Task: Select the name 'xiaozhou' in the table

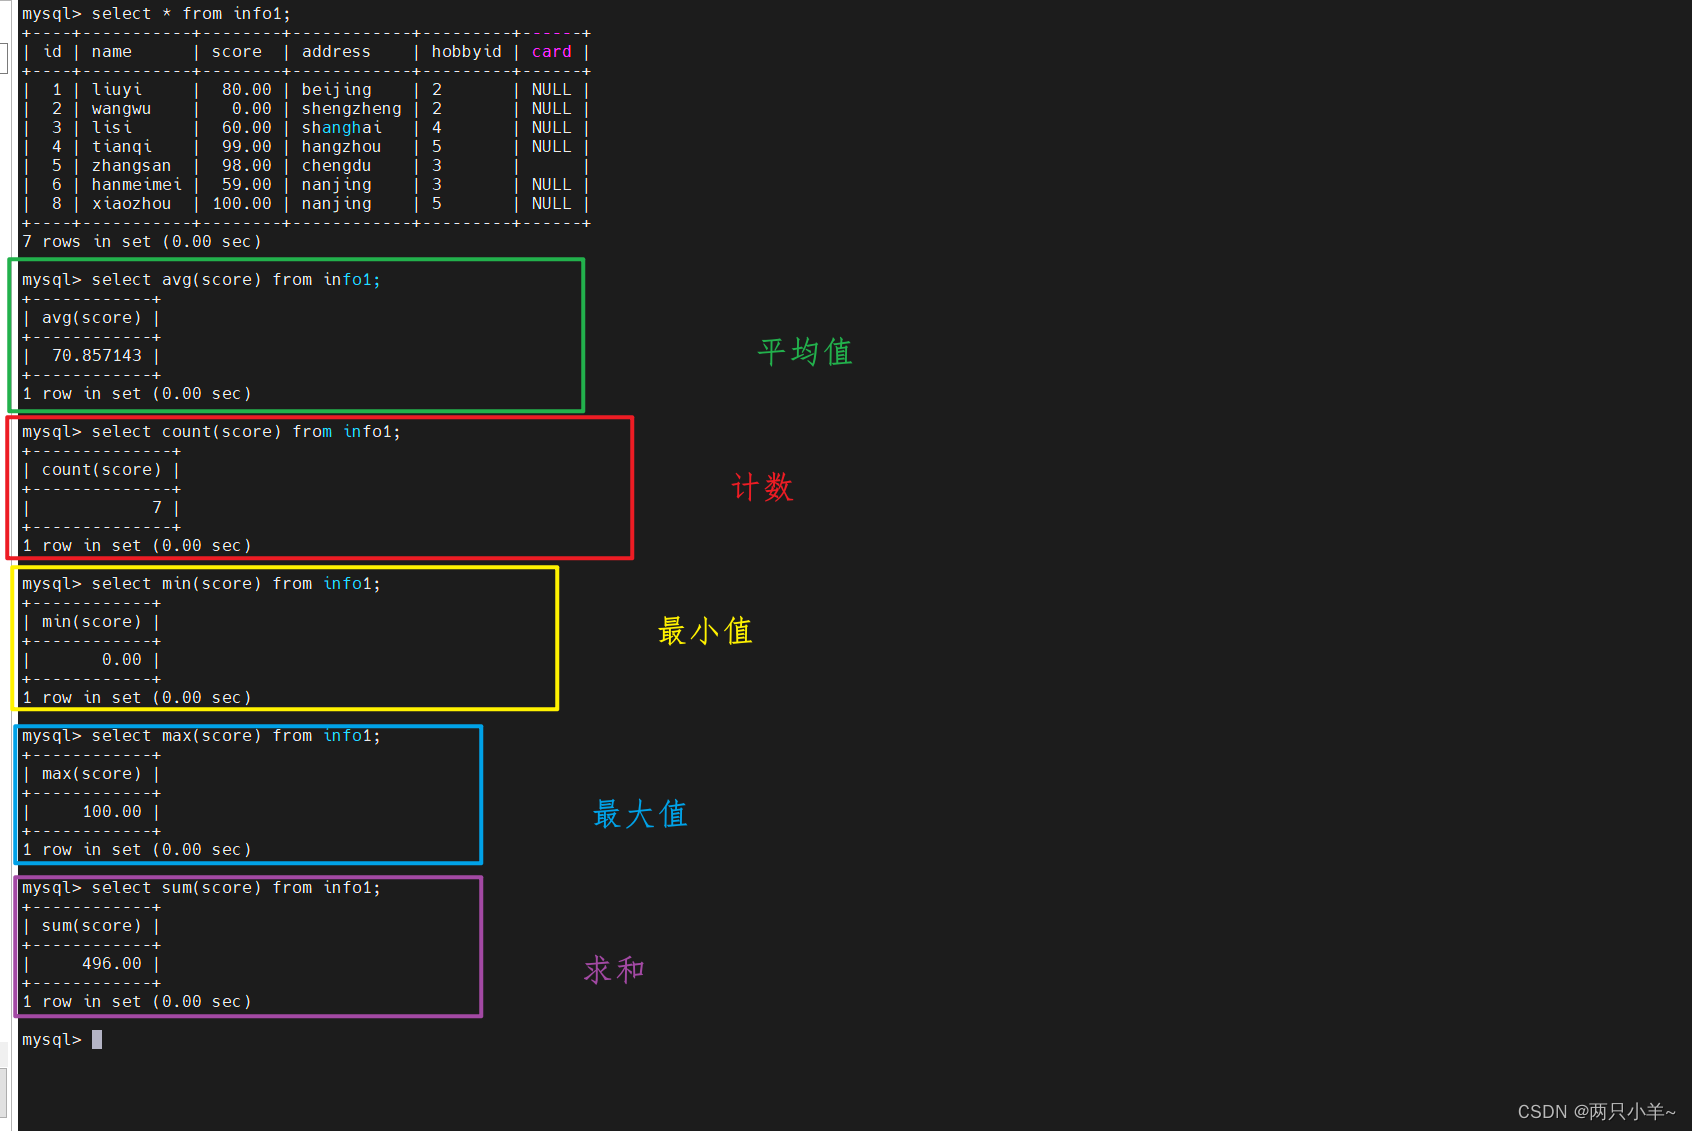Action: pyautogui.click(x=131, y=204)
